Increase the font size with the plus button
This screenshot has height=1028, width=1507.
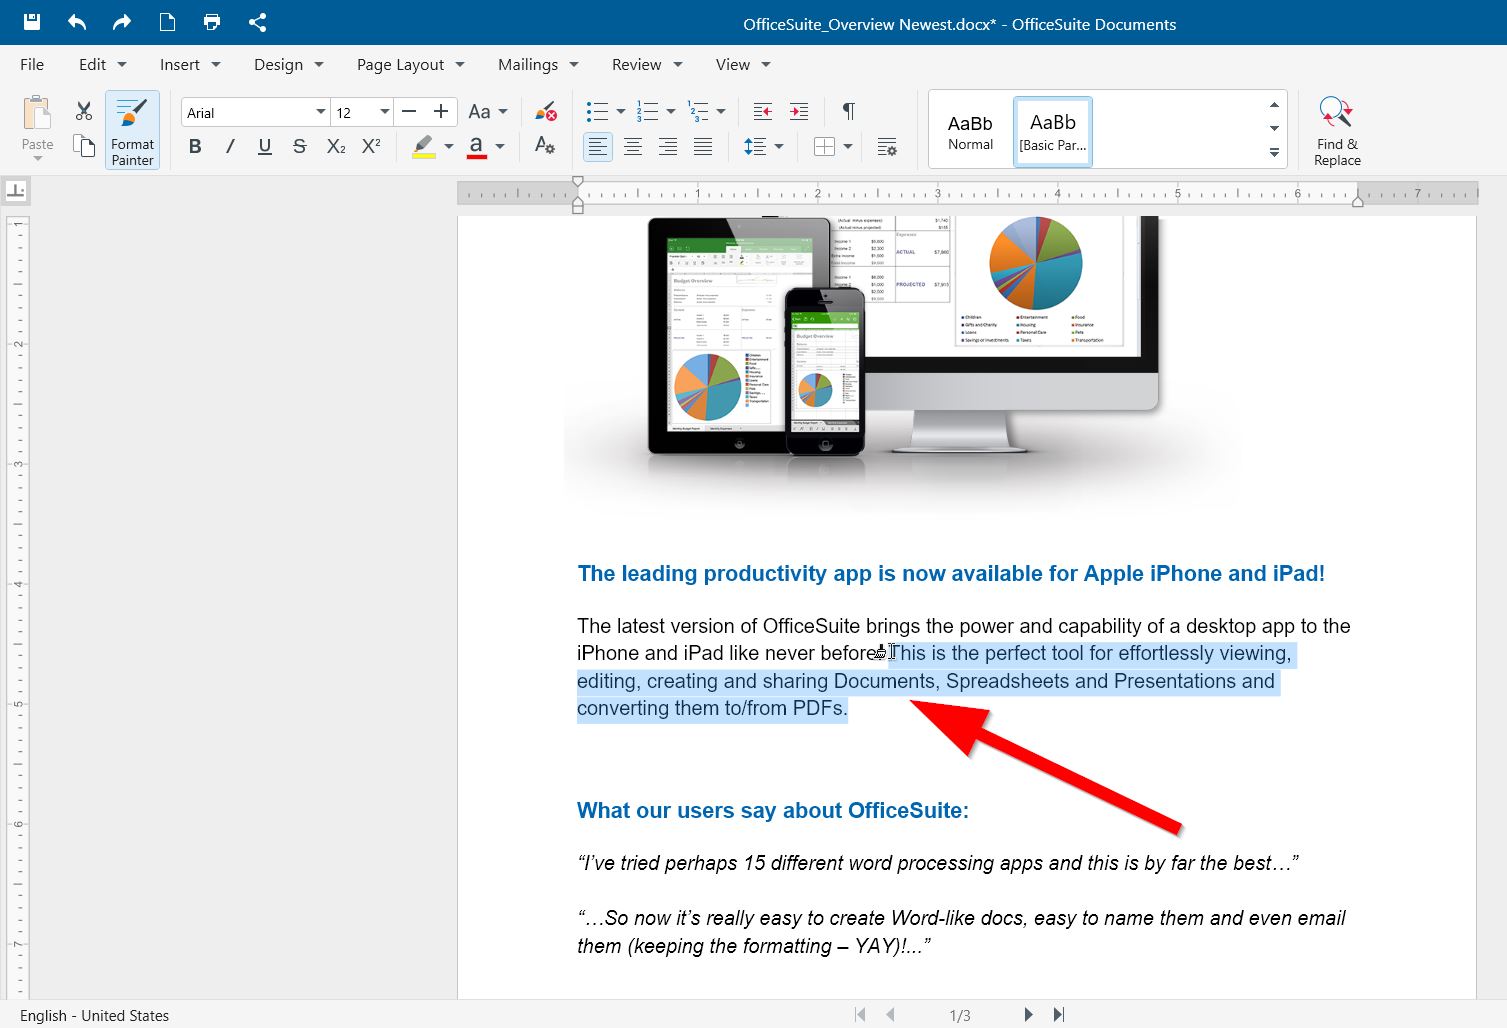(440, 111)
